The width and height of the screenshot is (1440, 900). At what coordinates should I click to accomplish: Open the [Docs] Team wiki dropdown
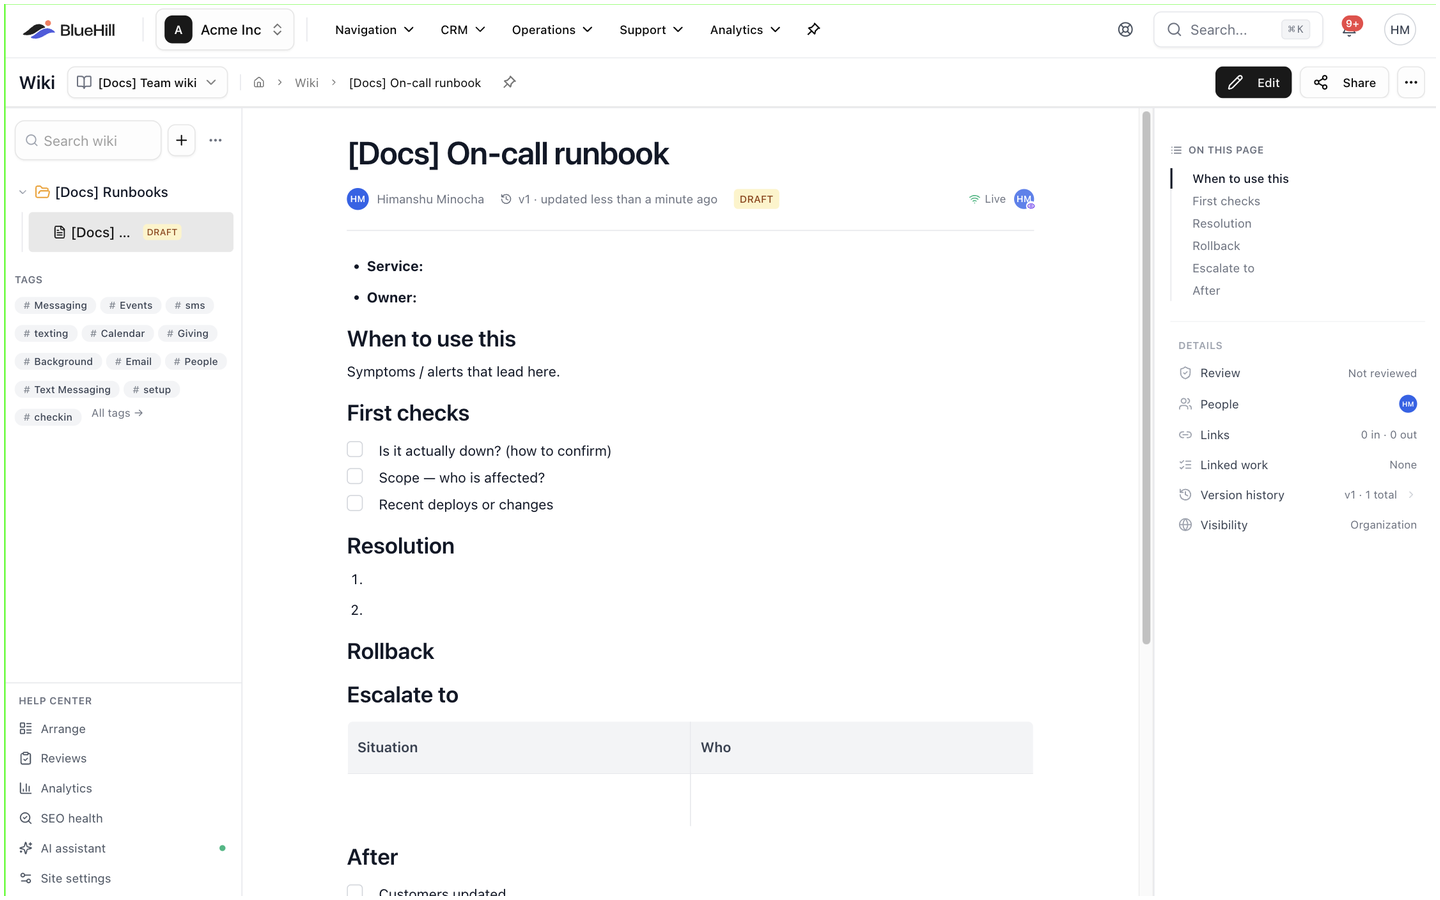point(147,82)
